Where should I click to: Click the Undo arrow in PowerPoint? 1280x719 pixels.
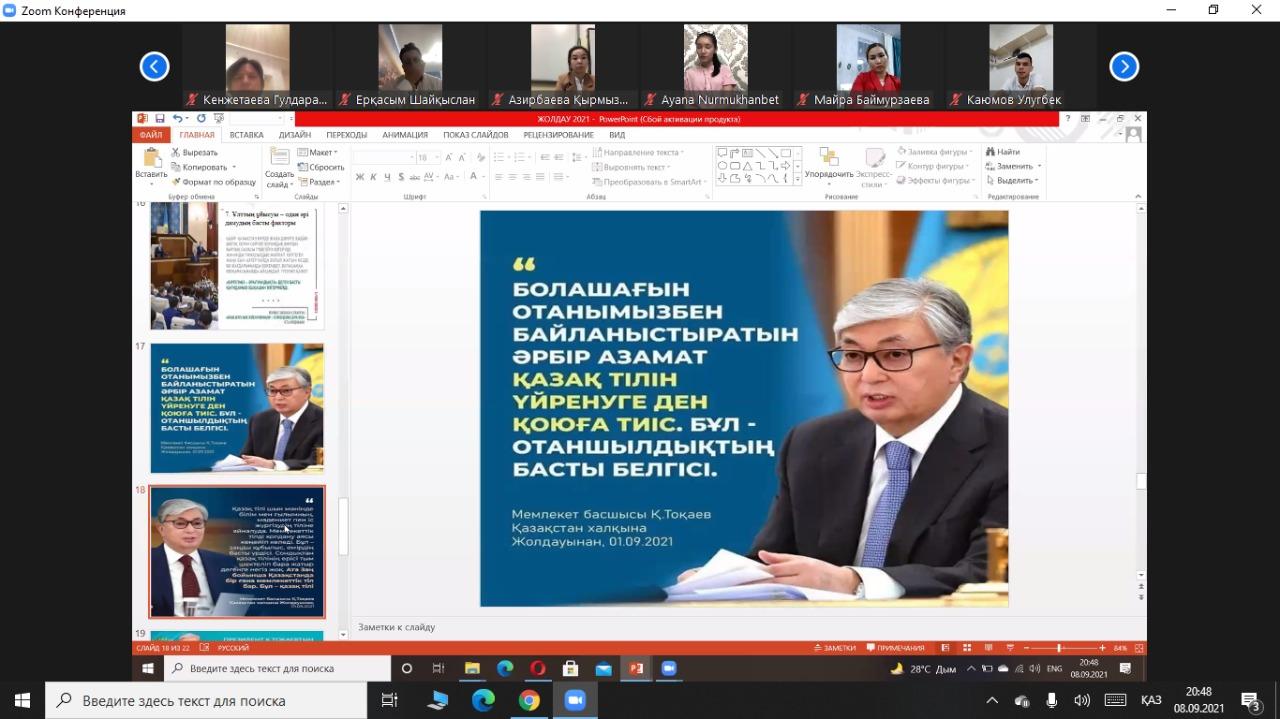(x=178, y=119)
